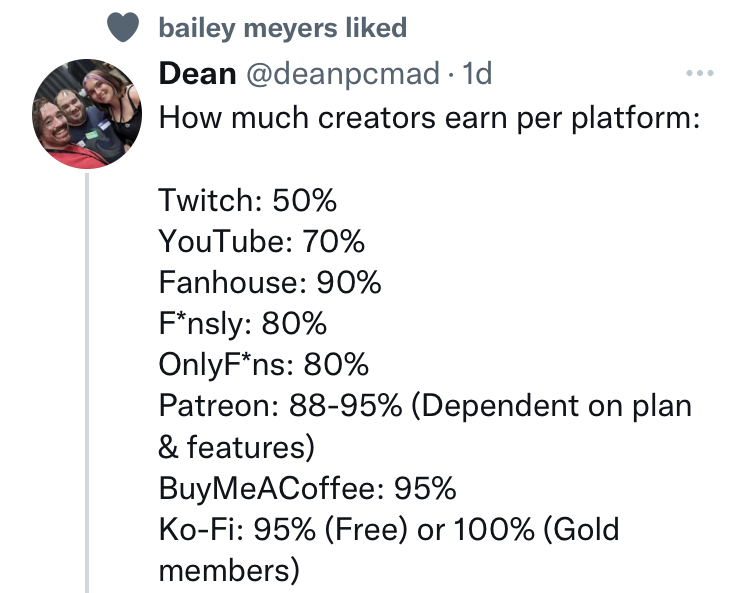This screenshot has height=593, width=750.
Task: Click the Ko-Fi: 95% (Free) line
Action: coord(389,529)
